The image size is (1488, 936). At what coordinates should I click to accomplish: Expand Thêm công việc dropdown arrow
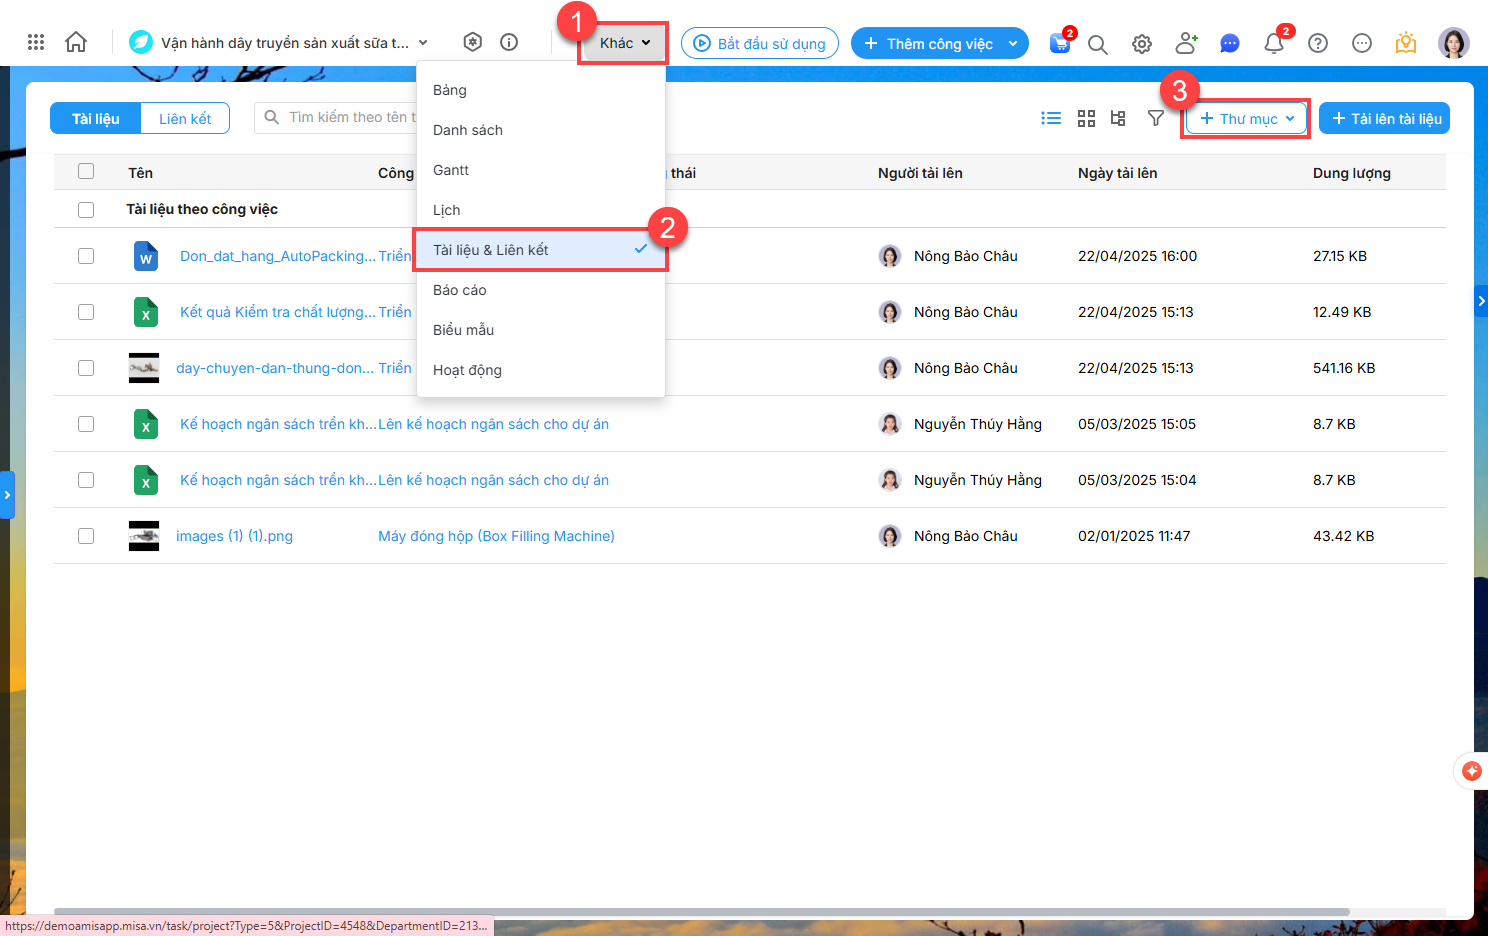click(x=1013, y=43)
